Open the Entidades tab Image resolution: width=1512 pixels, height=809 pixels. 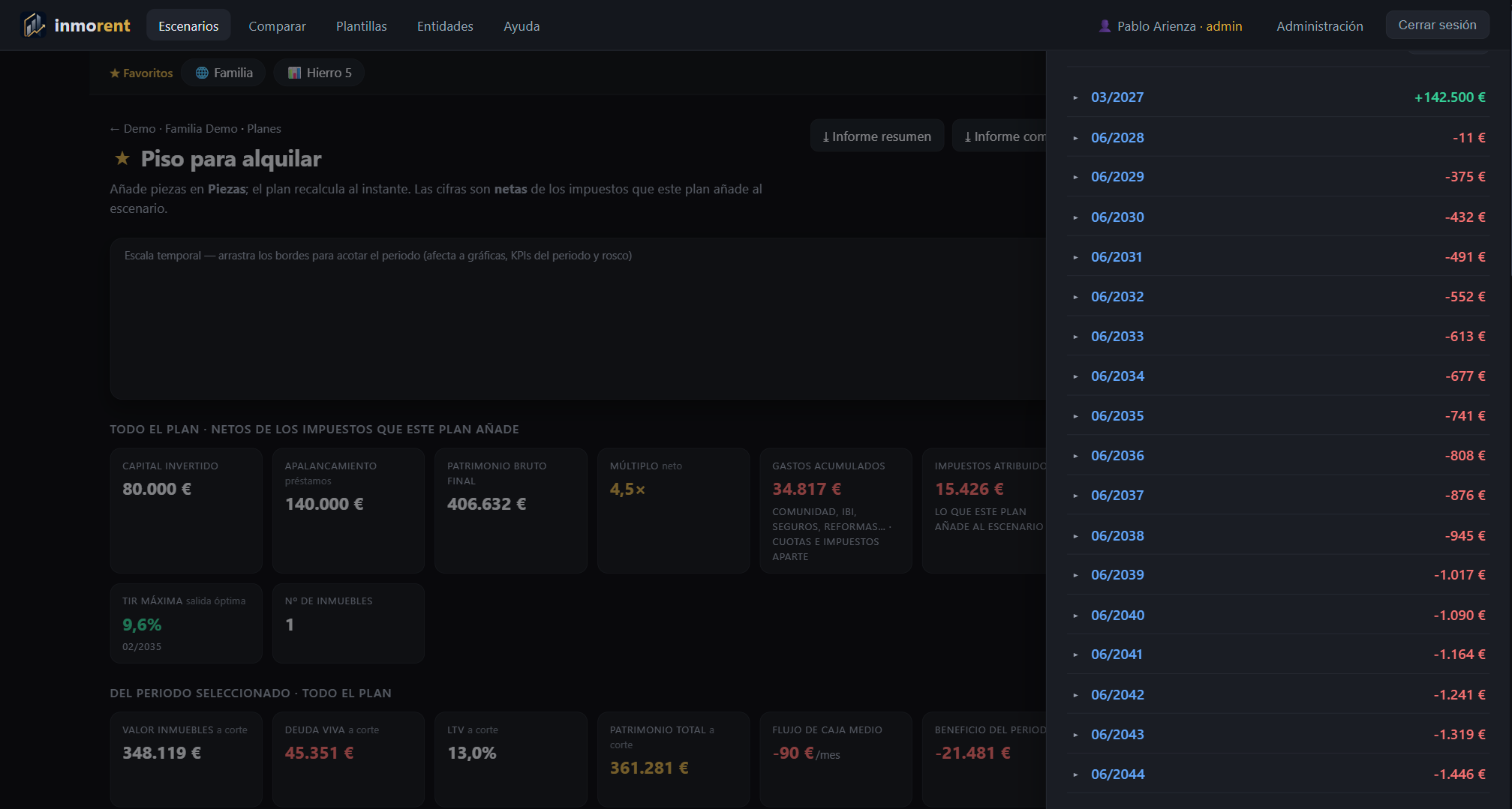(445, 26)
